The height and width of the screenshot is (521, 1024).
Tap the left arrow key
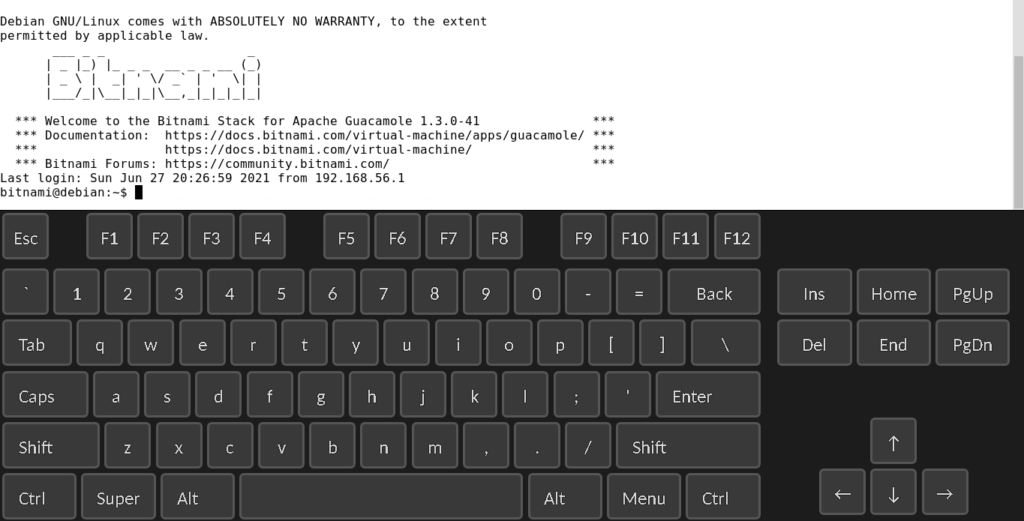pos(842,492)
